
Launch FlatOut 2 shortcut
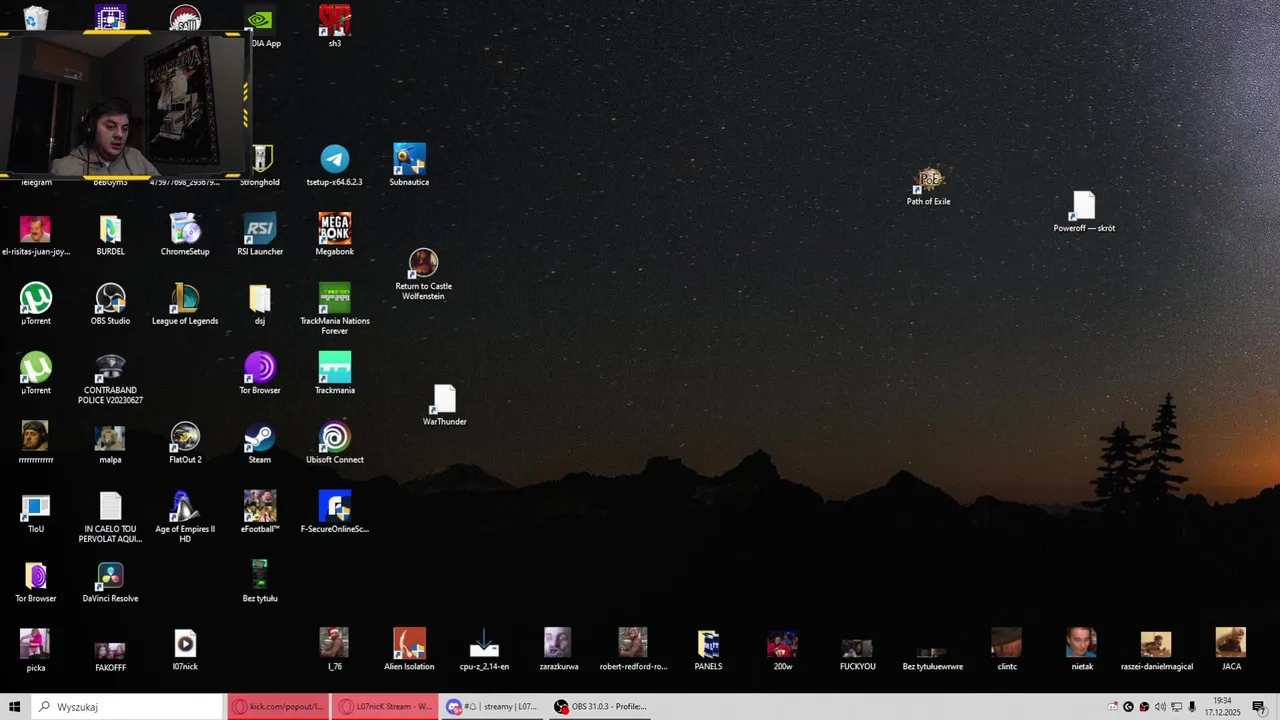click(x=185, y=443)
